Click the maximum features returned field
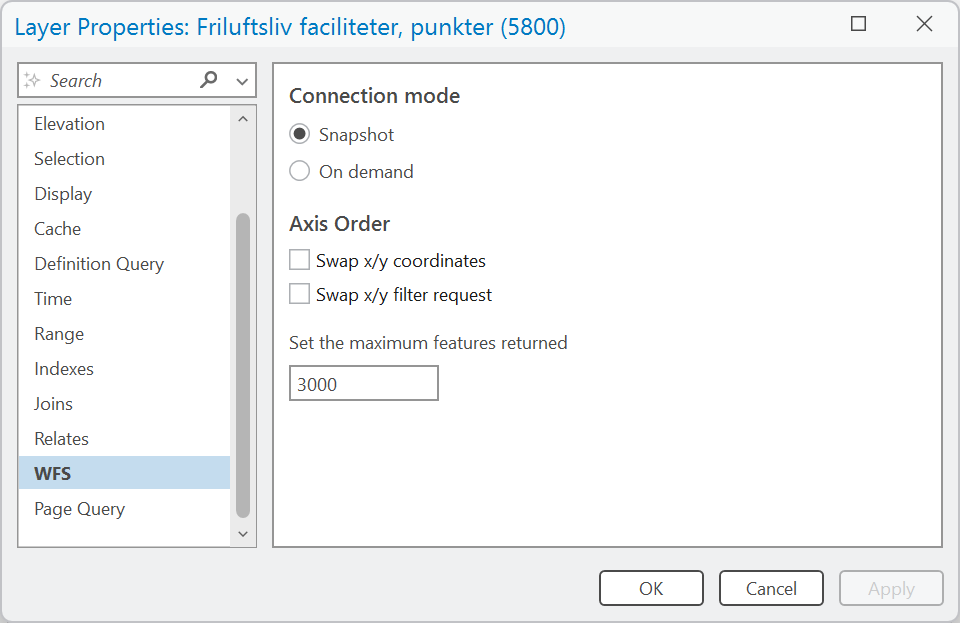This screenshot has height=623, width=960. (363, 384)
